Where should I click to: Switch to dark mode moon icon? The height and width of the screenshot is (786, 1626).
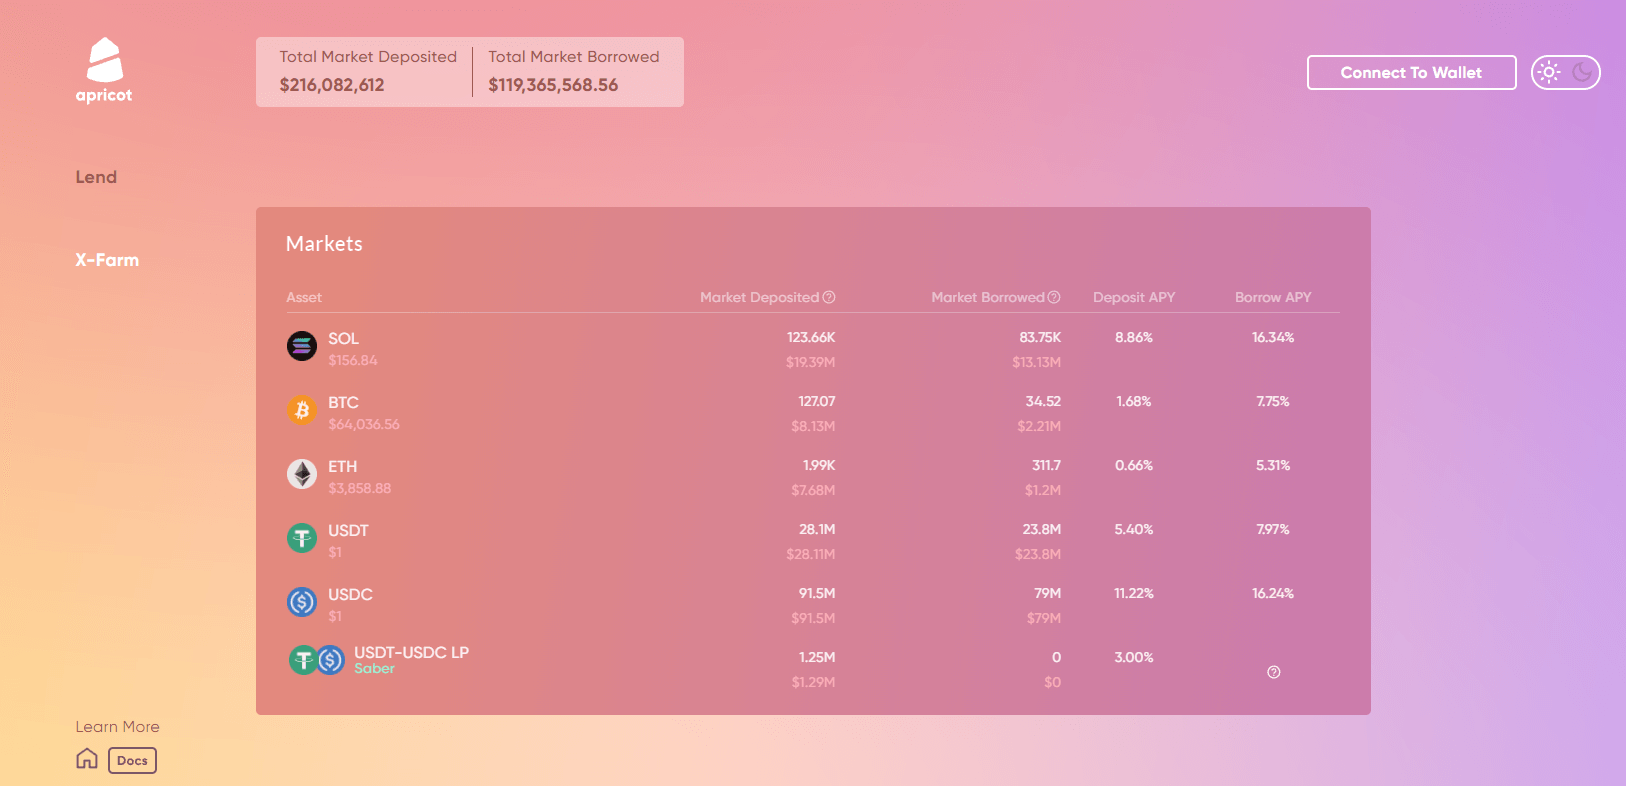pos(1582,72)
